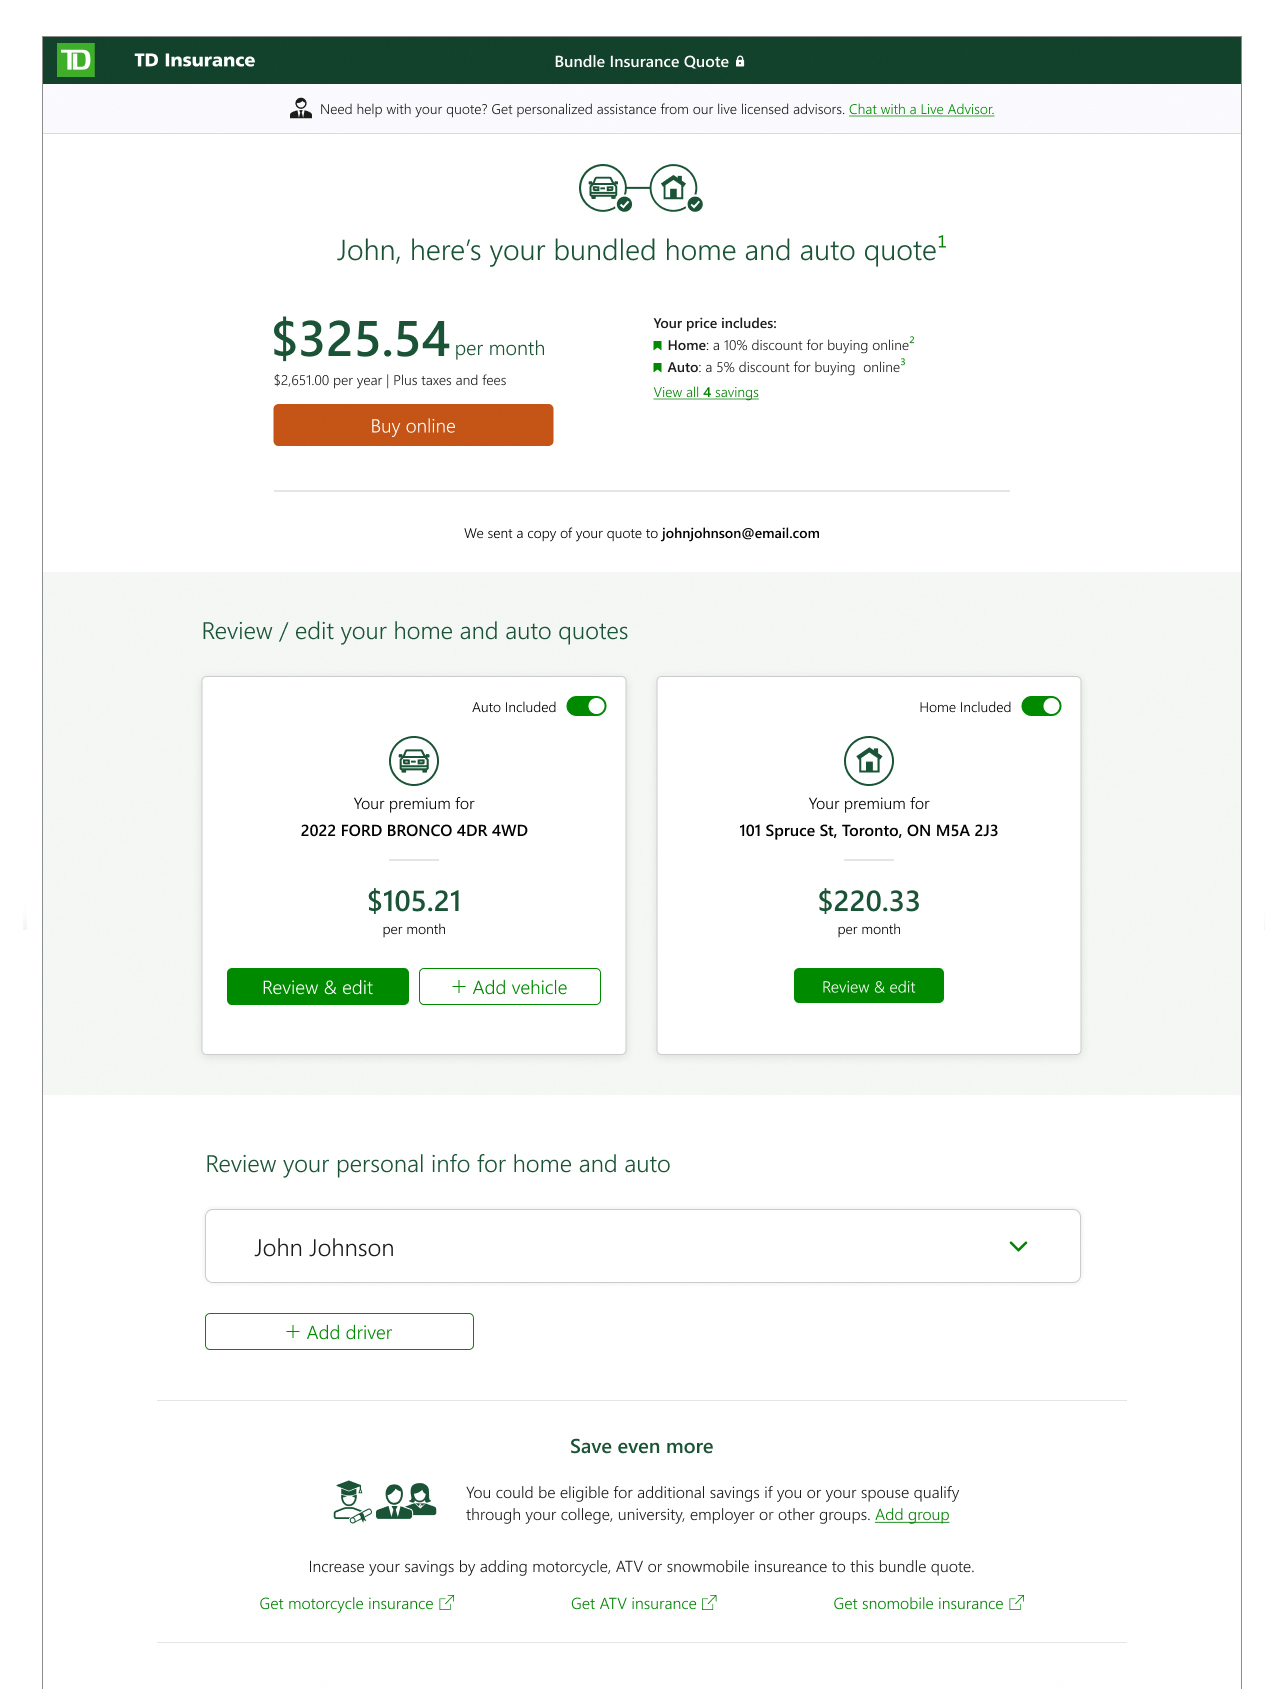
Task: Click the live advisor person icon
Action: [x=300, y=109]
